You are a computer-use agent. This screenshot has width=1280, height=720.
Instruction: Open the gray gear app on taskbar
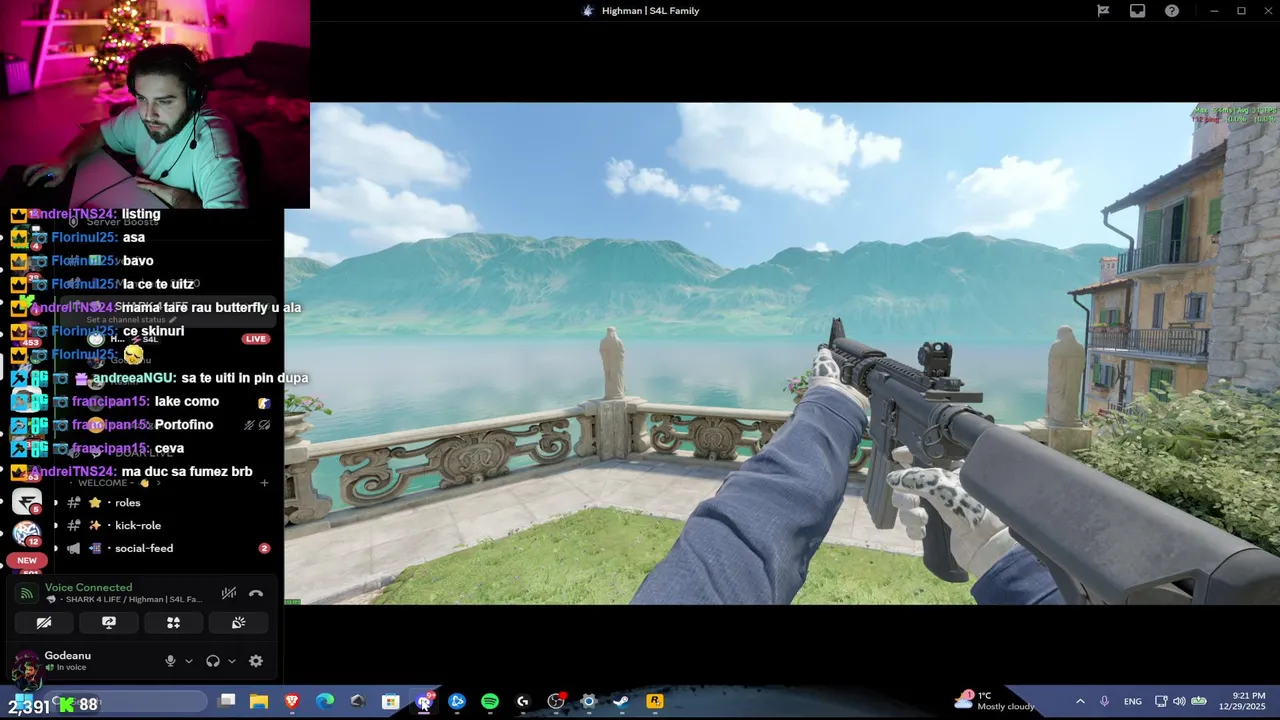pos(588,702)
